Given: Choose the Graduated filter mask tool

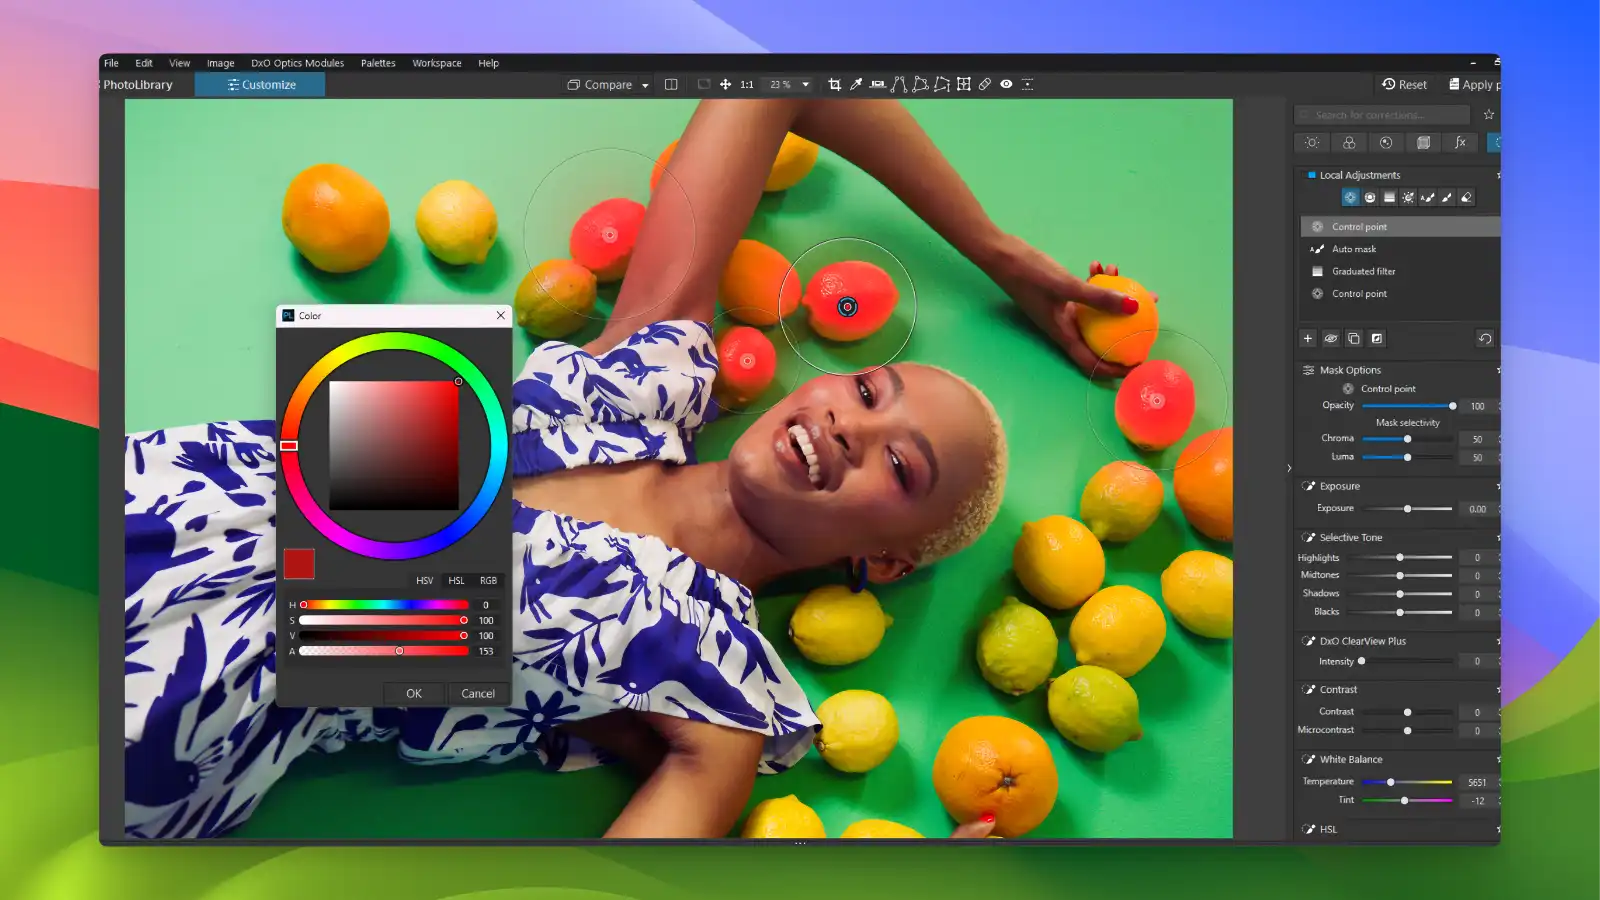Looking at the screenshot, I should (x=1389, y=198).
